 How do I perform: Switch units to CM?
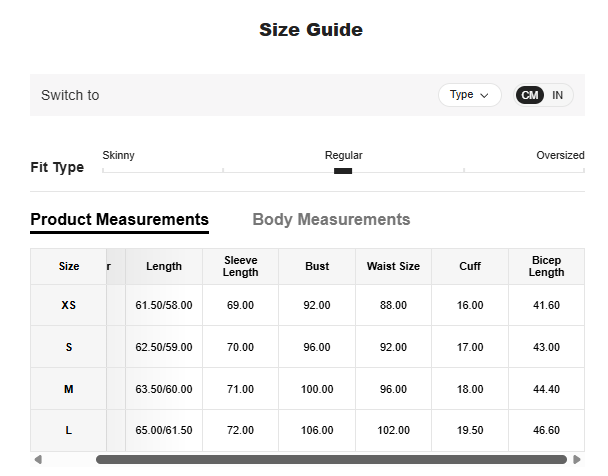[x=530, y=95]
